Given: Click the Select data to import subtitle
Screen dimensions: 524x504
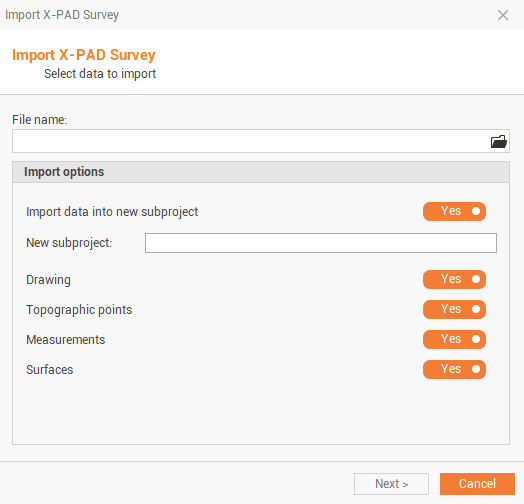Looking at the screenshot, I should pos(100,74).
